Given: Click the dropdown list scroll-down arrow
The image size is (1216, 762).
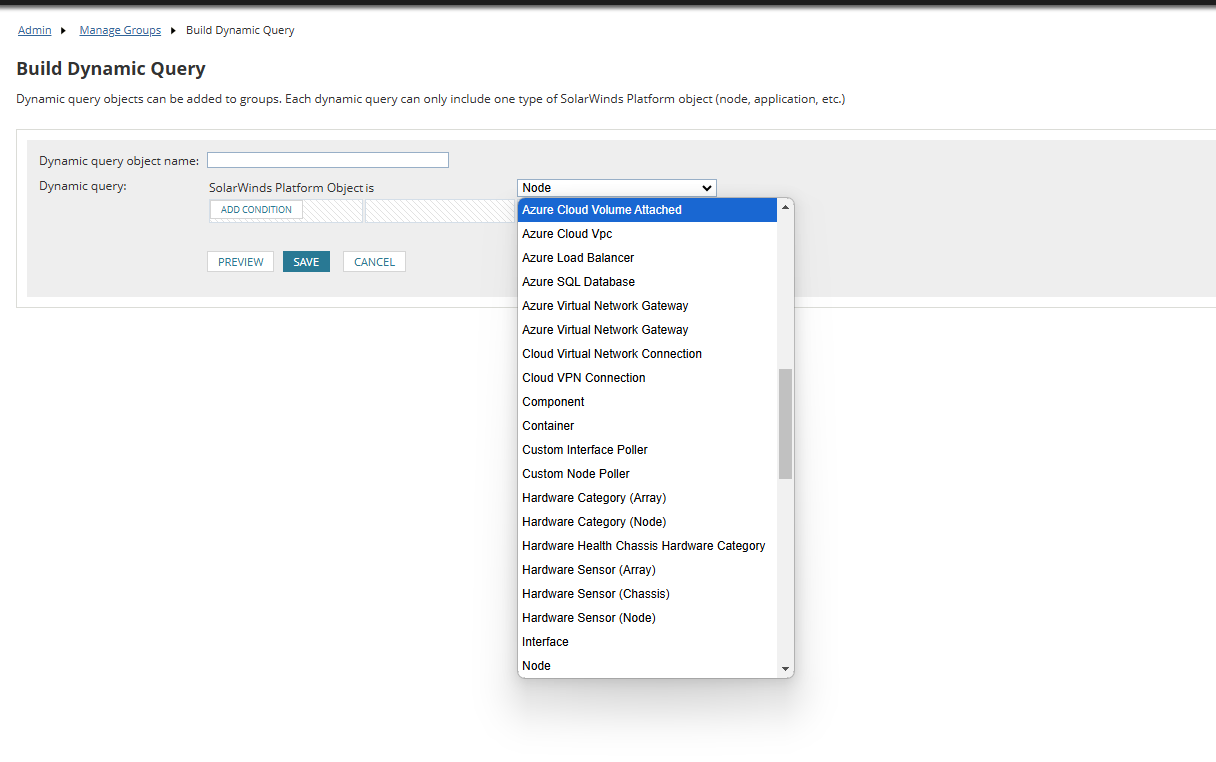Looking at the screenshot, I should (x=785, y=669).
